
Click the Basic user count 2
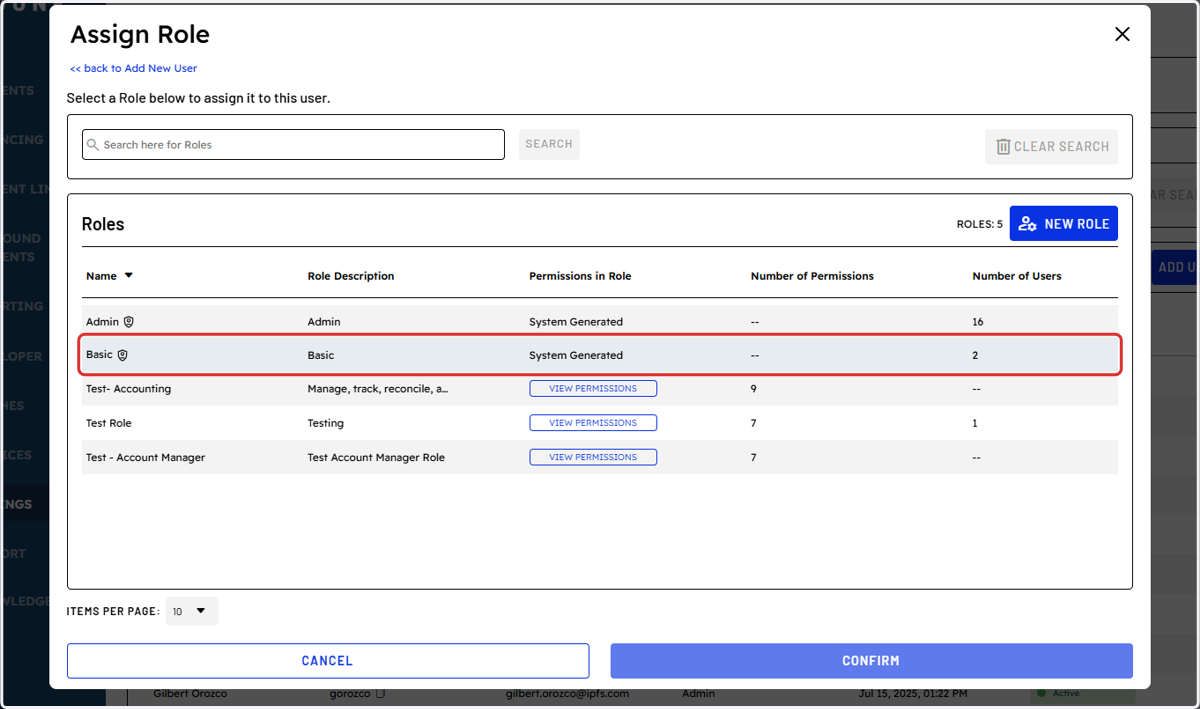click(x=975, y=355)
